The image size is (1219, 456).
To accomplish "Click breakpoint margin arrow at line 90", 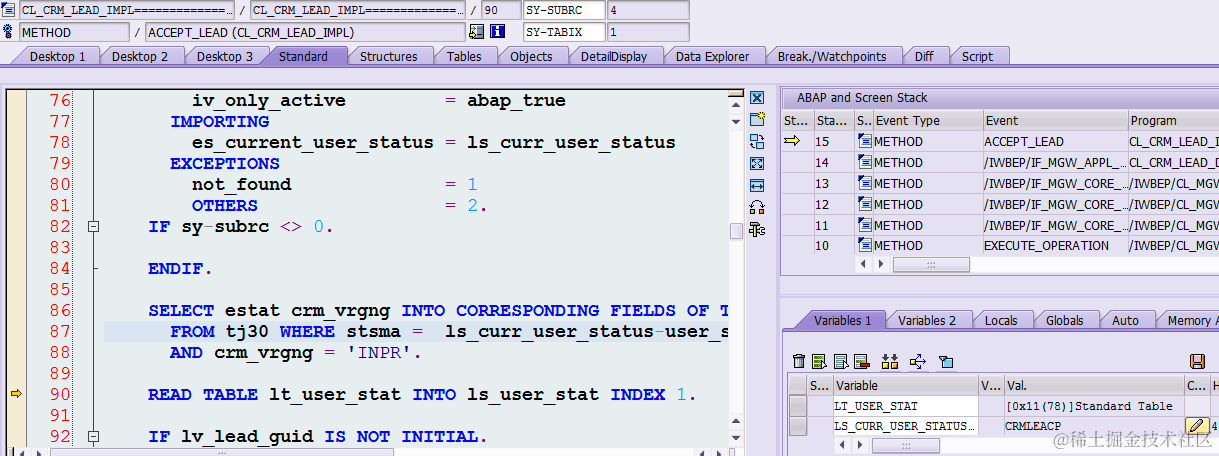I will click(16, 394).
